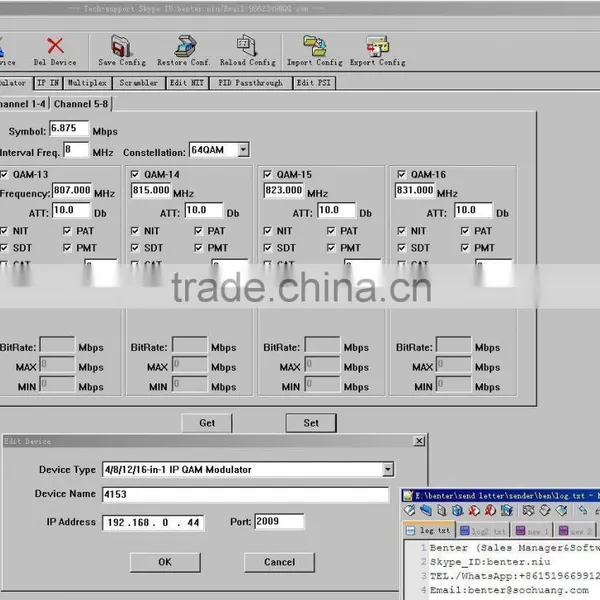Toggle the PMT checkbox under QAM-14
The image size is (600, 600).
click(x=198, y=248)
